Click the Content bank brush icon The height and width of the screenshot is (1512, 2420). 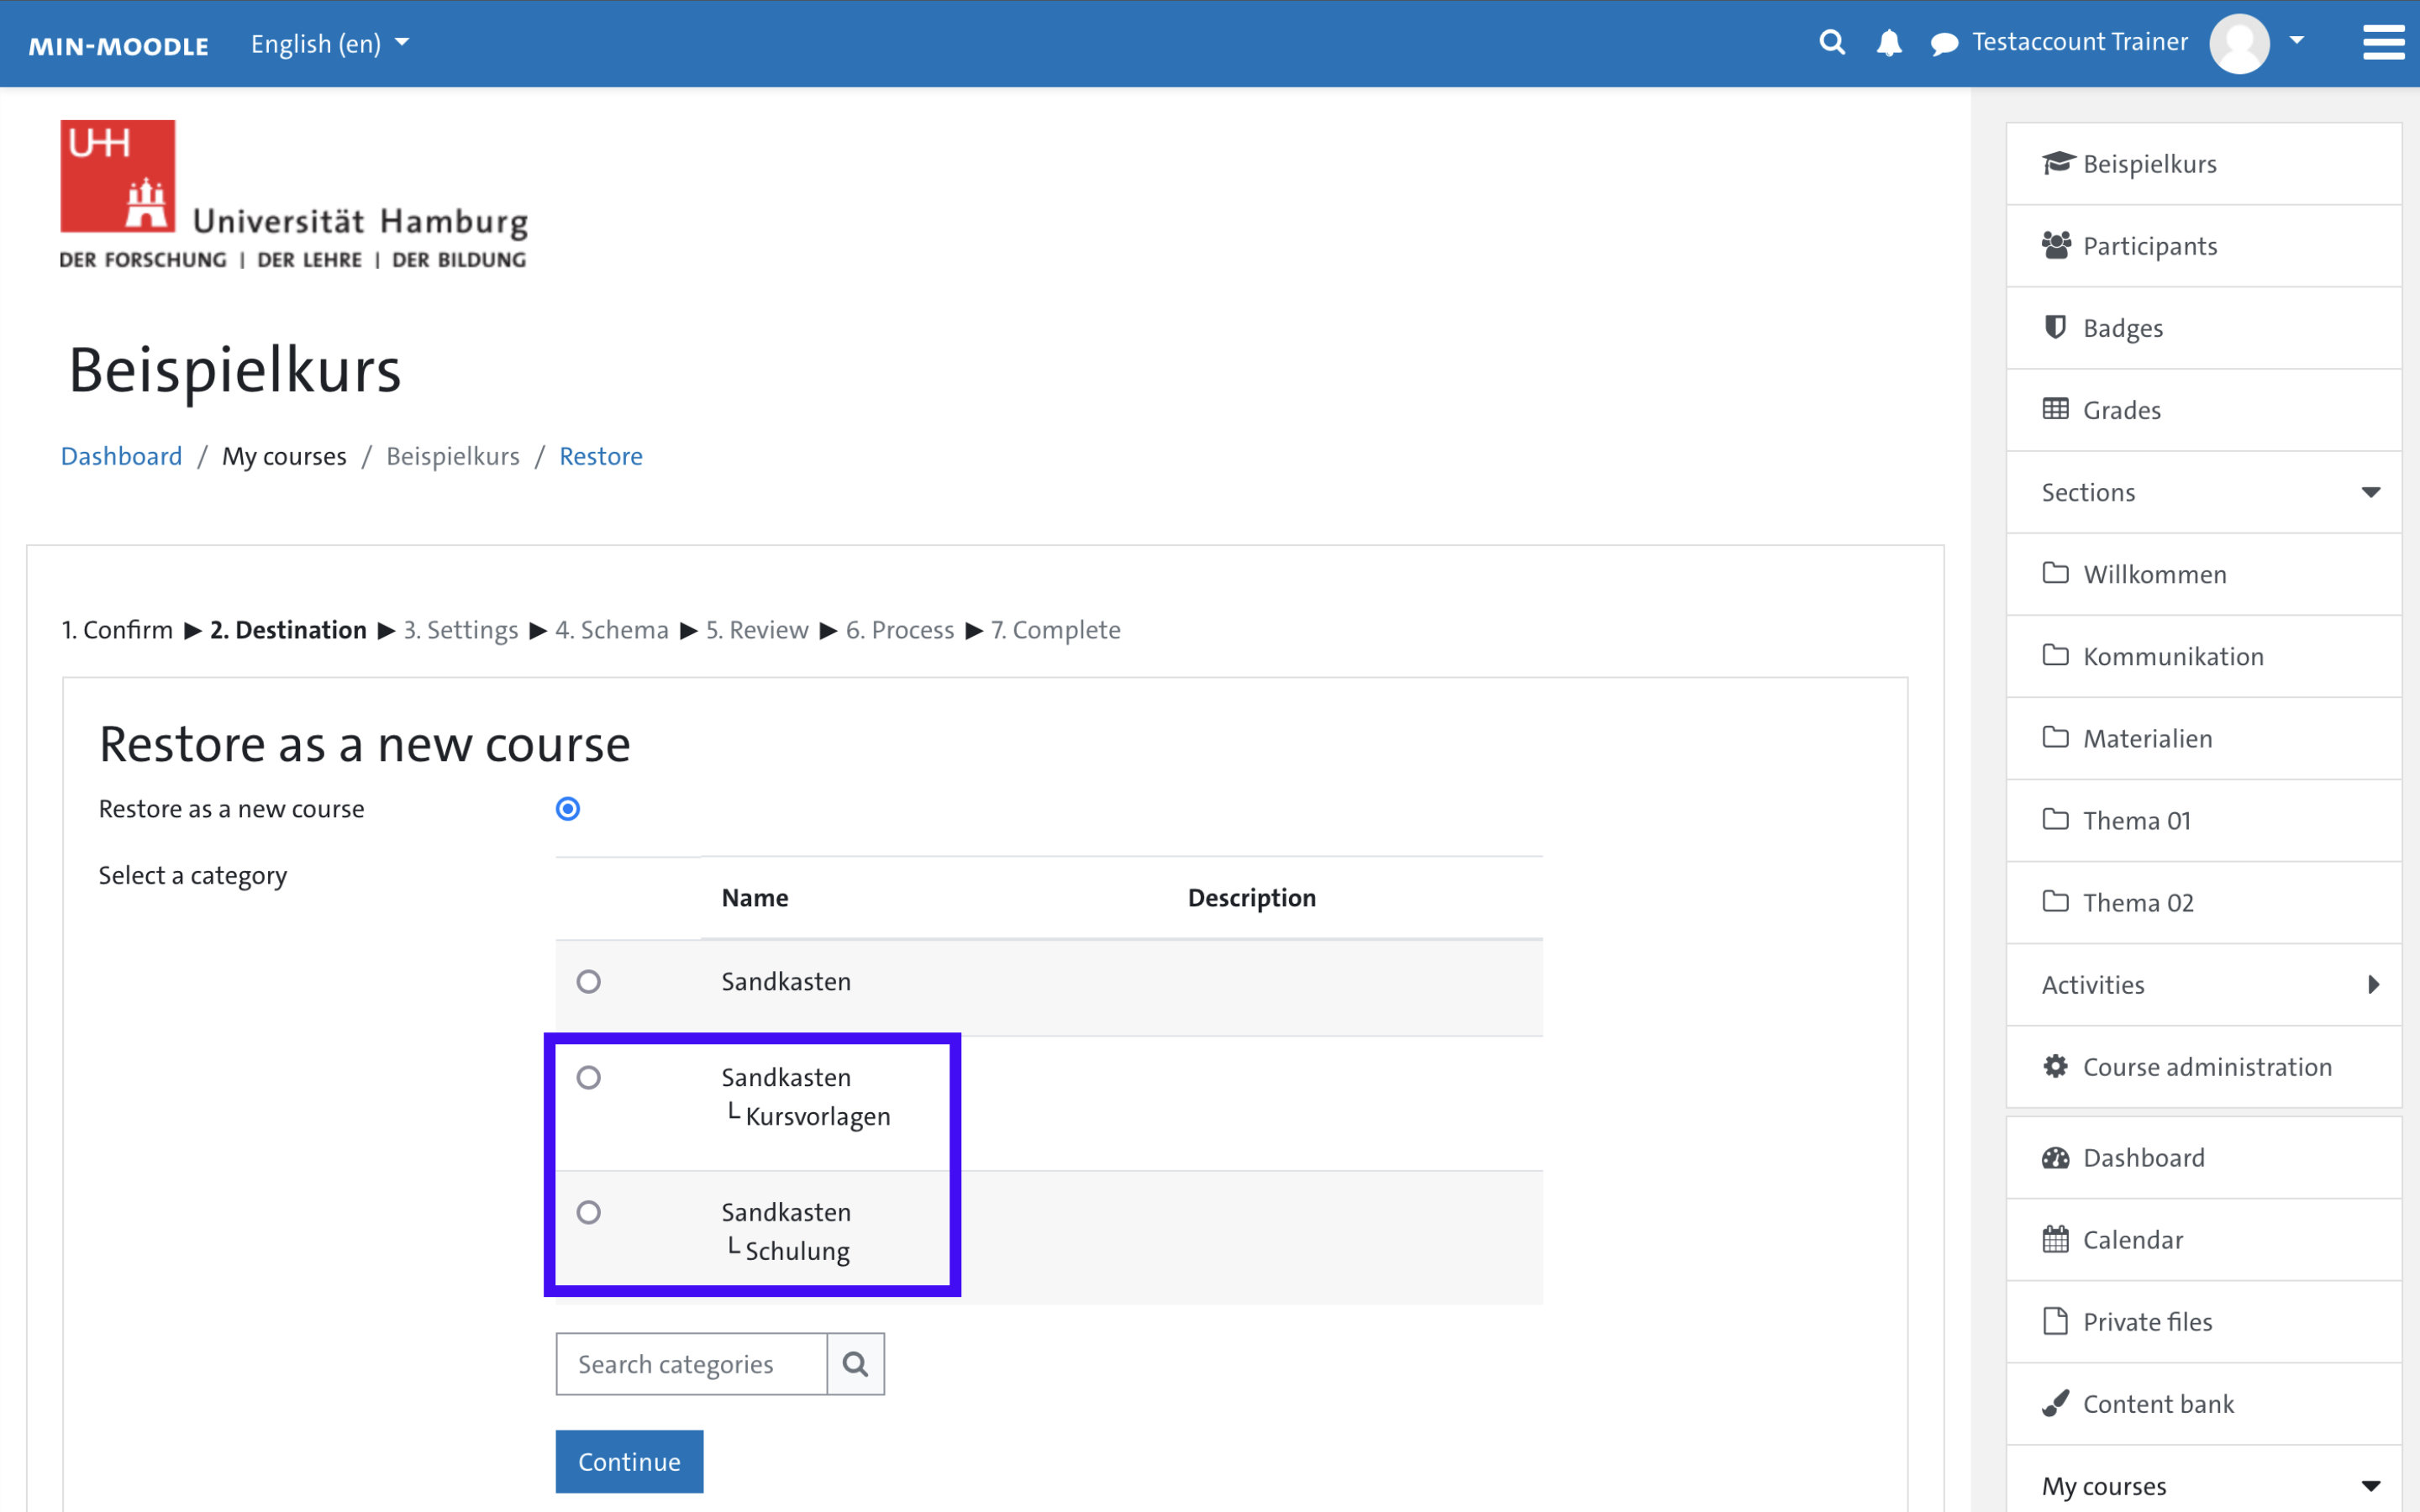(x=2056, y=1403)
